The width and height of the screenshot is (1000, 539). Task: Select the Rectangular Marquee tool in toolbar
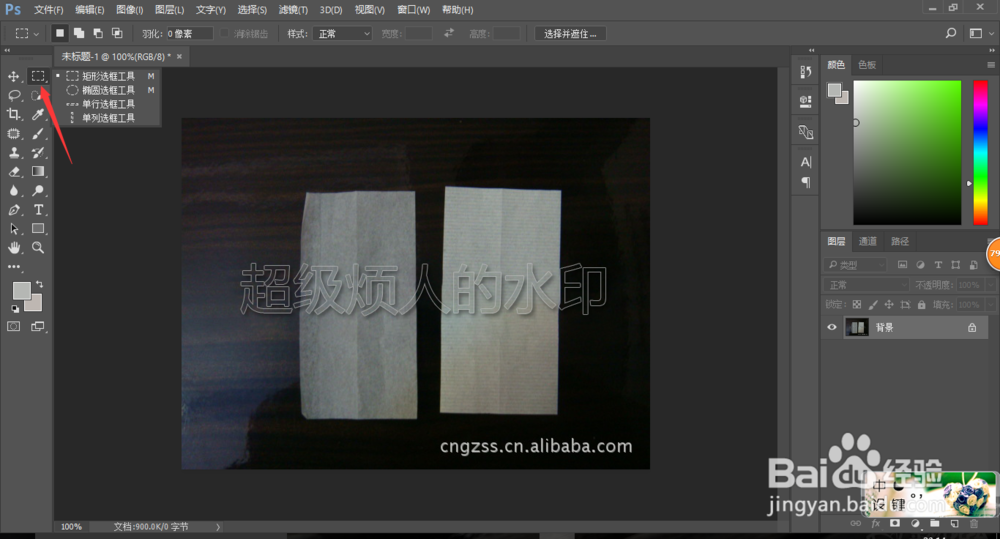(38, 77)
